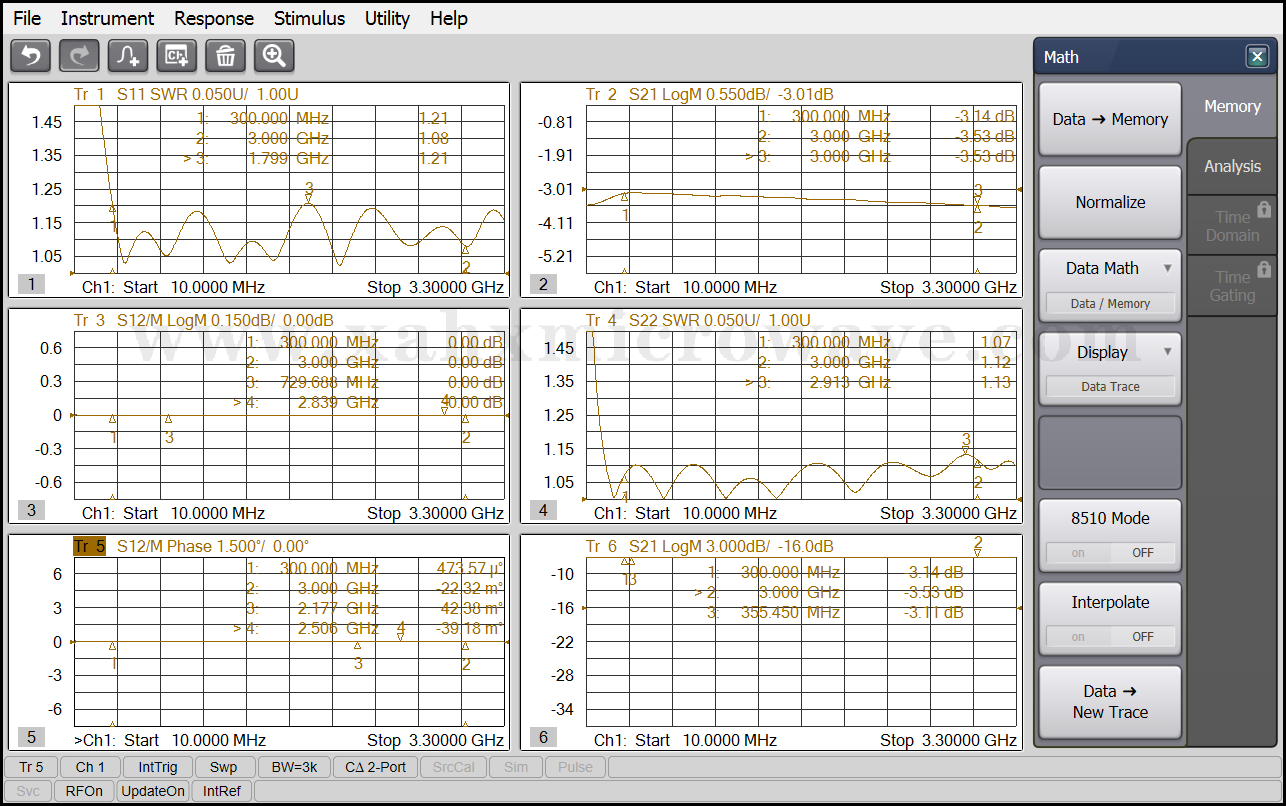1286x806 pixels.
Task: Toggle the 8510 Mode switch
Action: (1110, 552)
